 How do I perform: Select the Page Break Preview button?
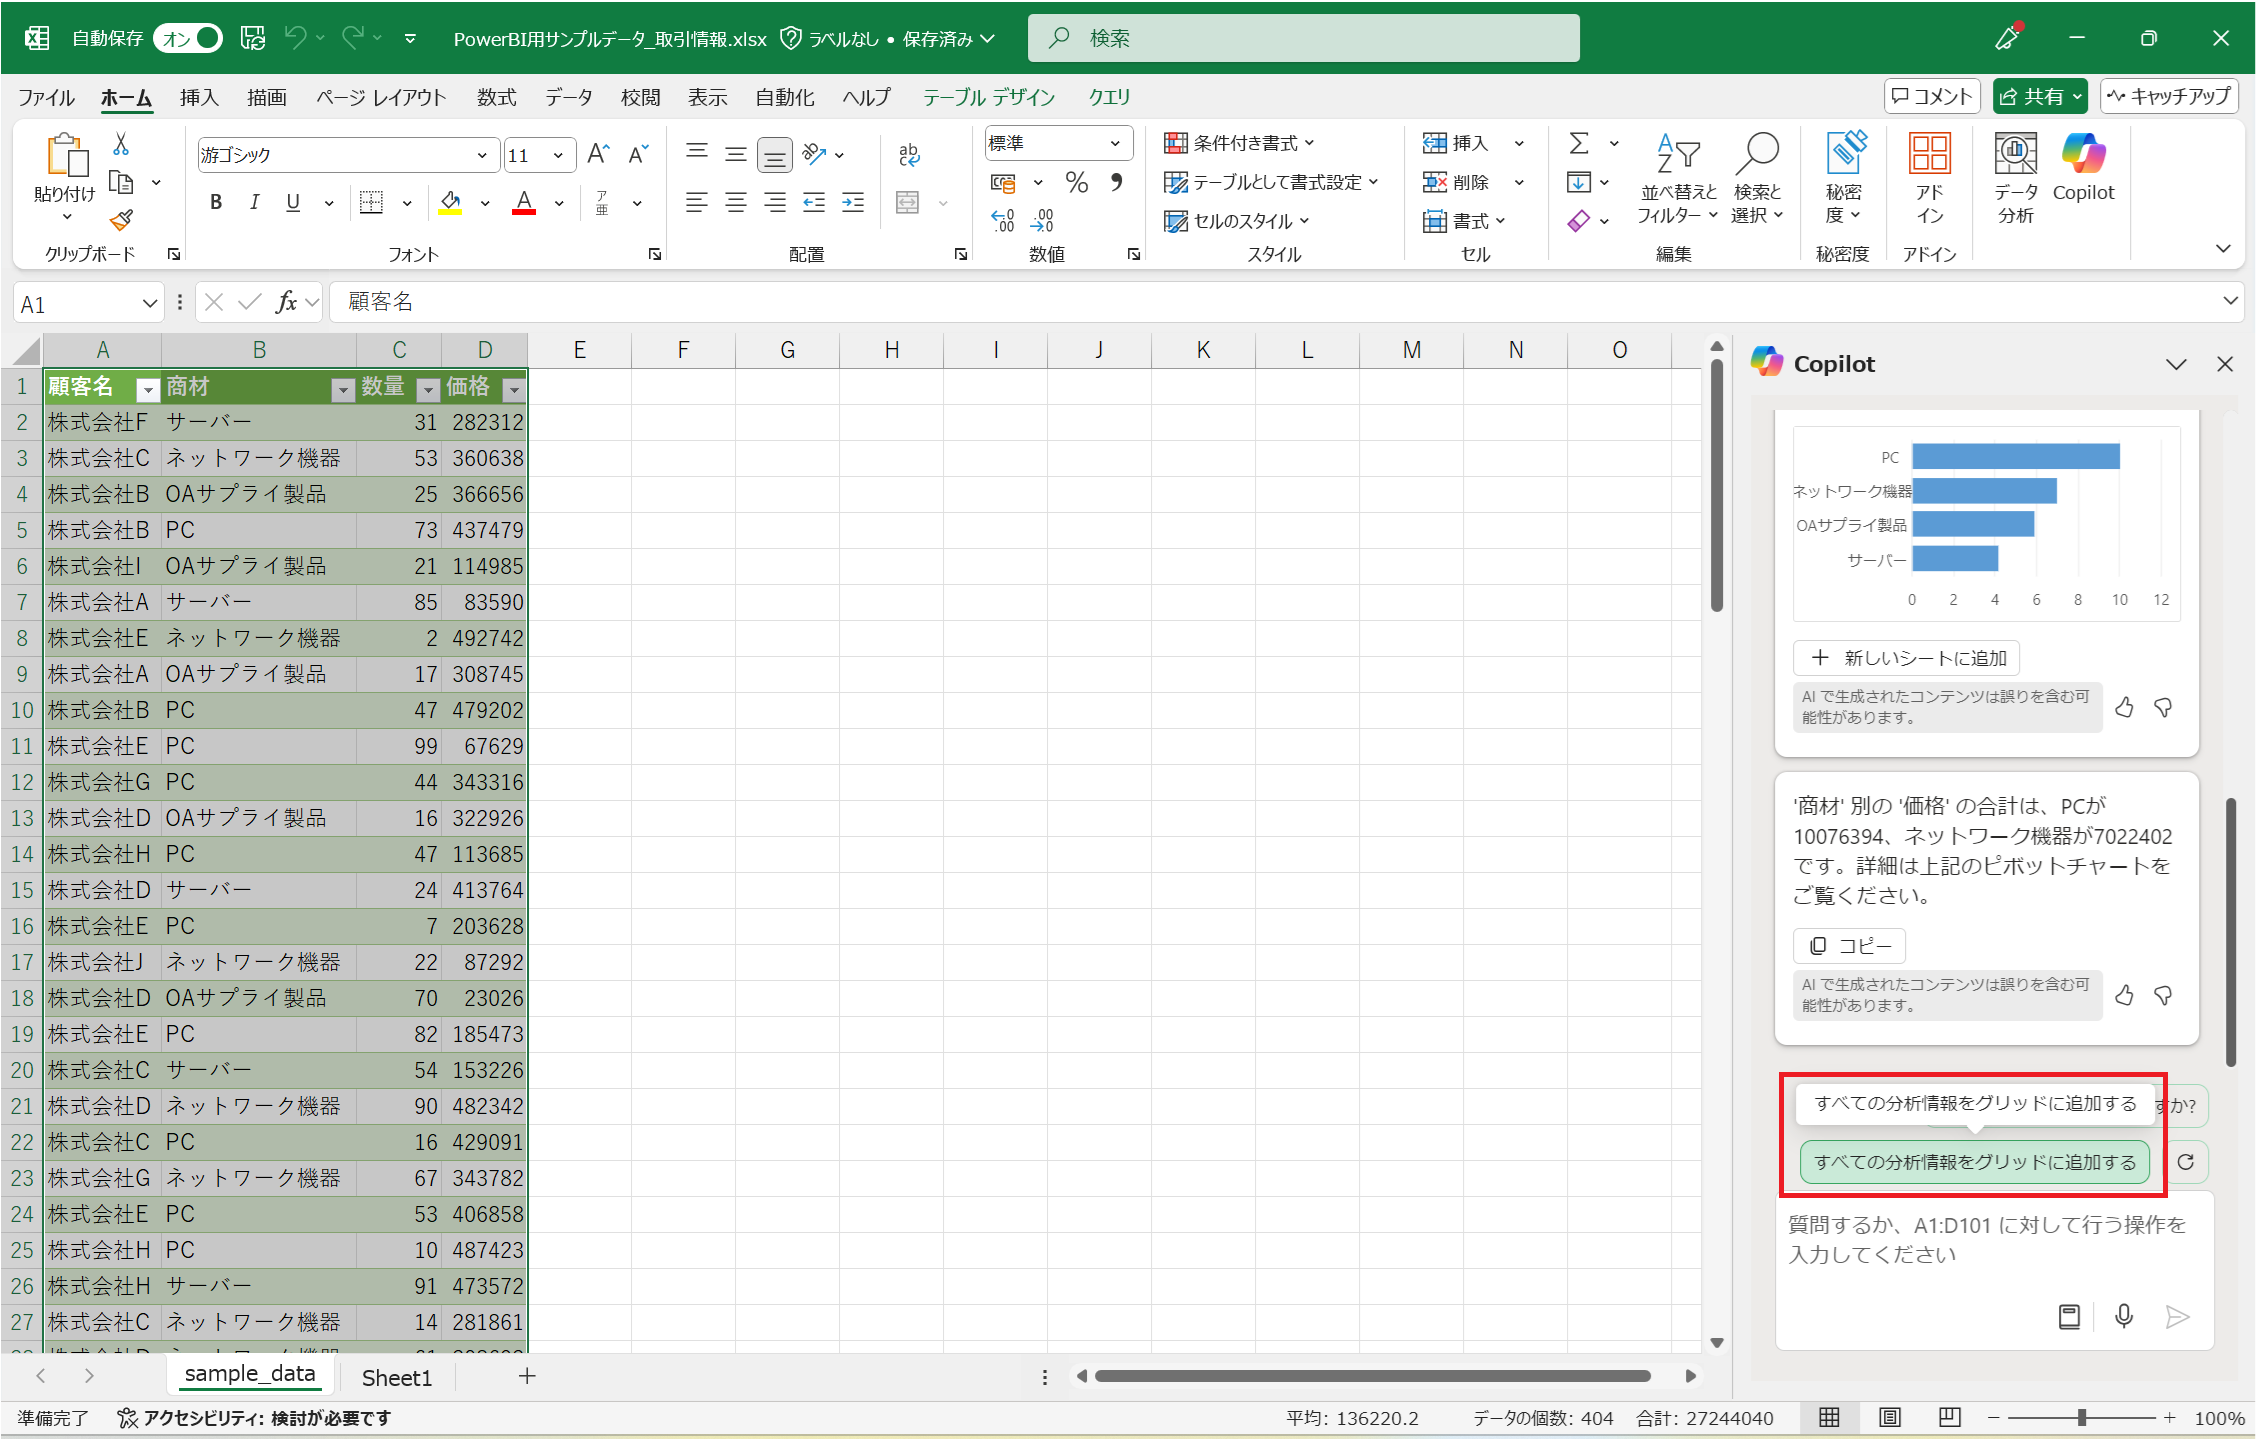click(1949, 1418)
